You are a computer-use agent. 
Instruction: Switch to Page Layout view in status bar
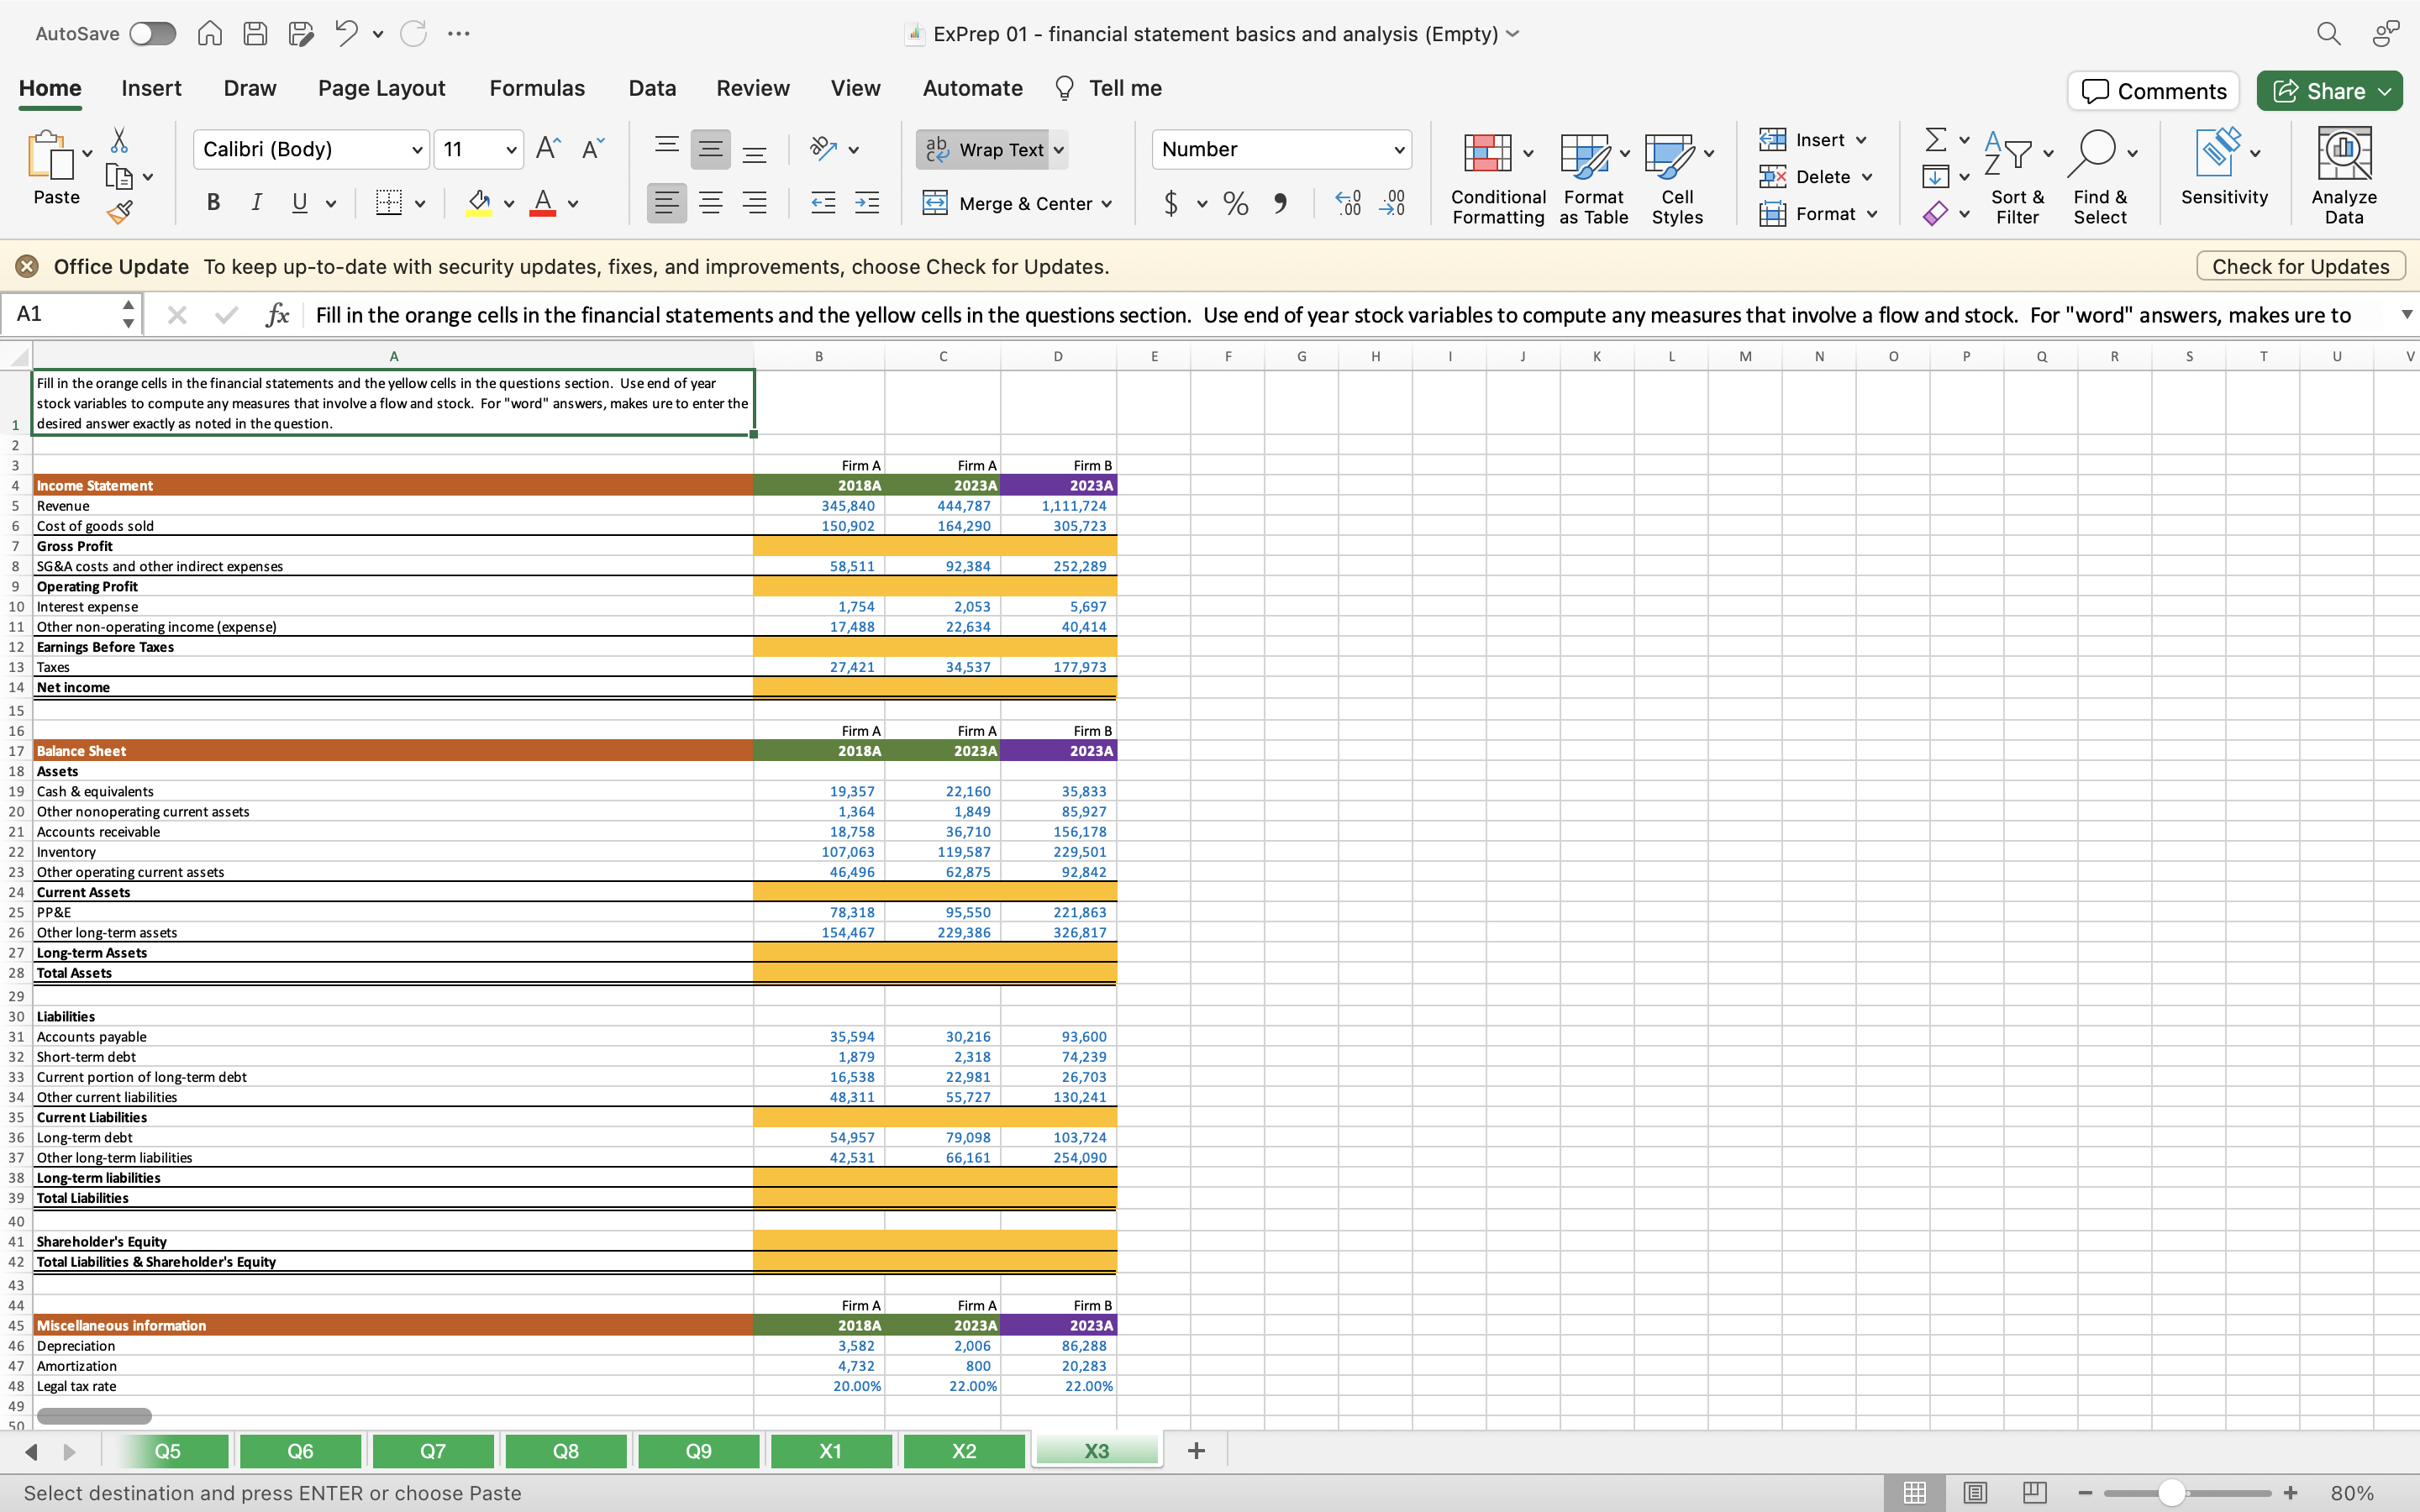[x=1974, y=1493]
